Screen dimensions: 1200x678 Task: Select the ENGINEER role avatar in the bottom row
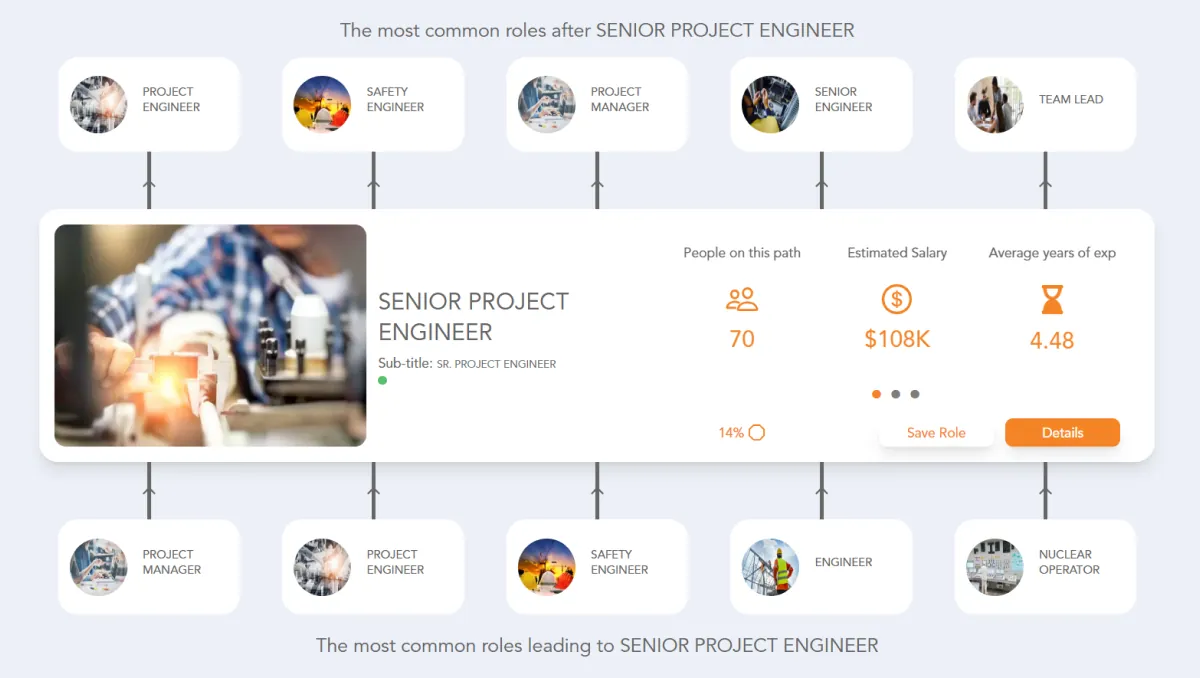[770, 566]
